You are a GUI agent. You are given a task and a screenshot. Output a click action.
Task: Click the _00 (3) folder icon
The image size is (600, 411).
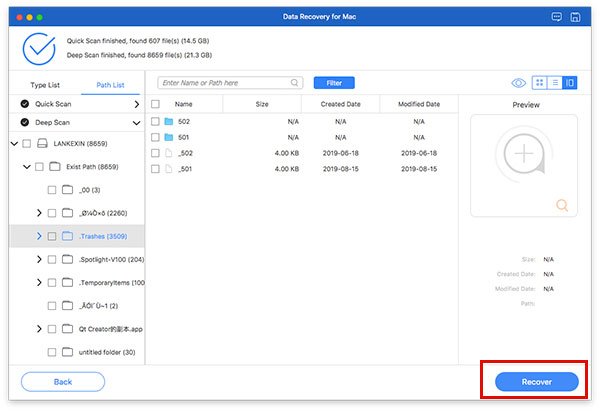pyautogui.click(x=67, y=190)
